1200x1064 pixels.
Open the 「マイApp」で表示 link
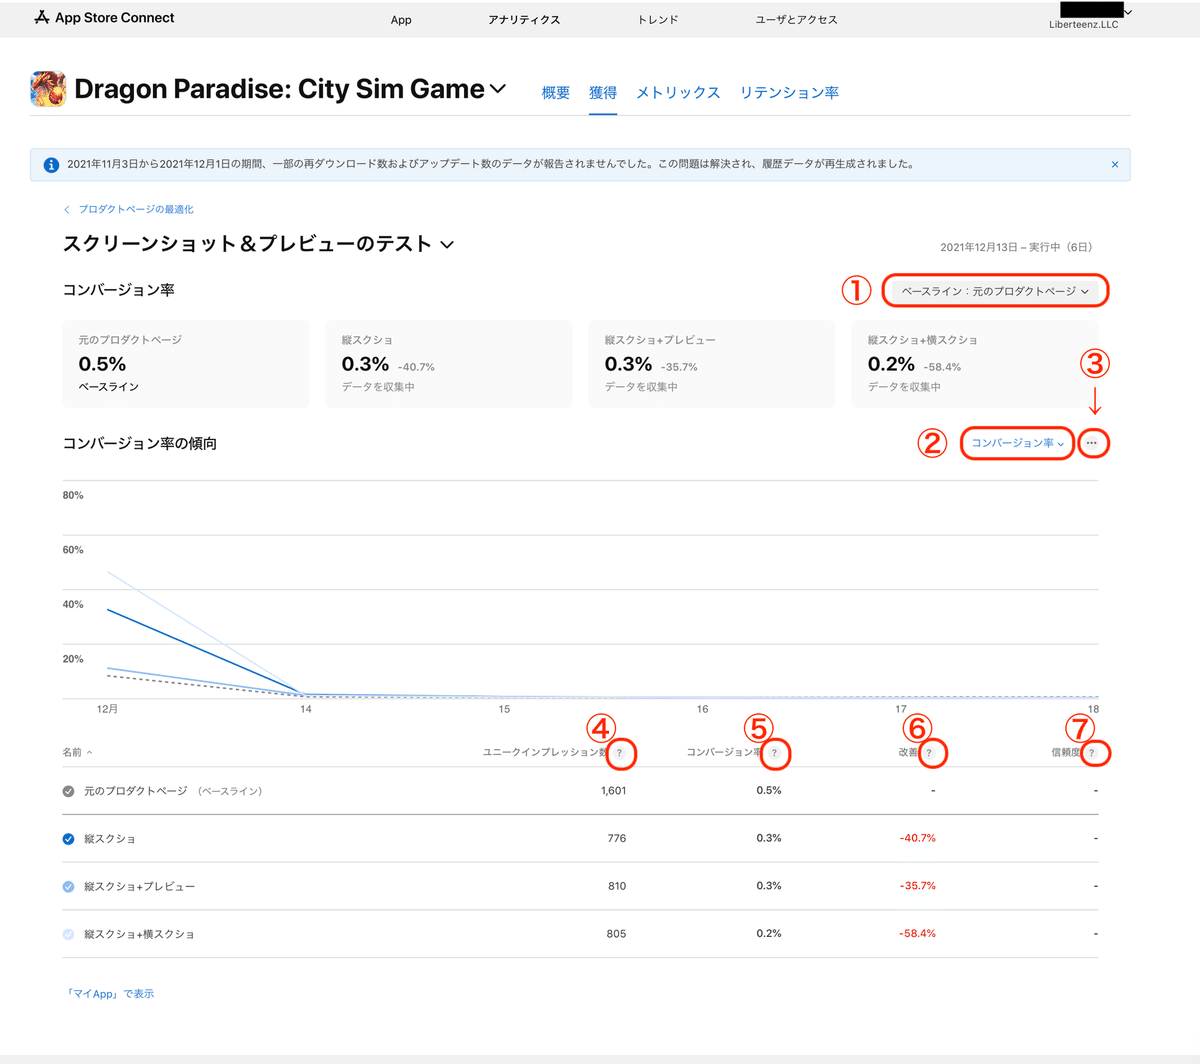click(110, 994)
